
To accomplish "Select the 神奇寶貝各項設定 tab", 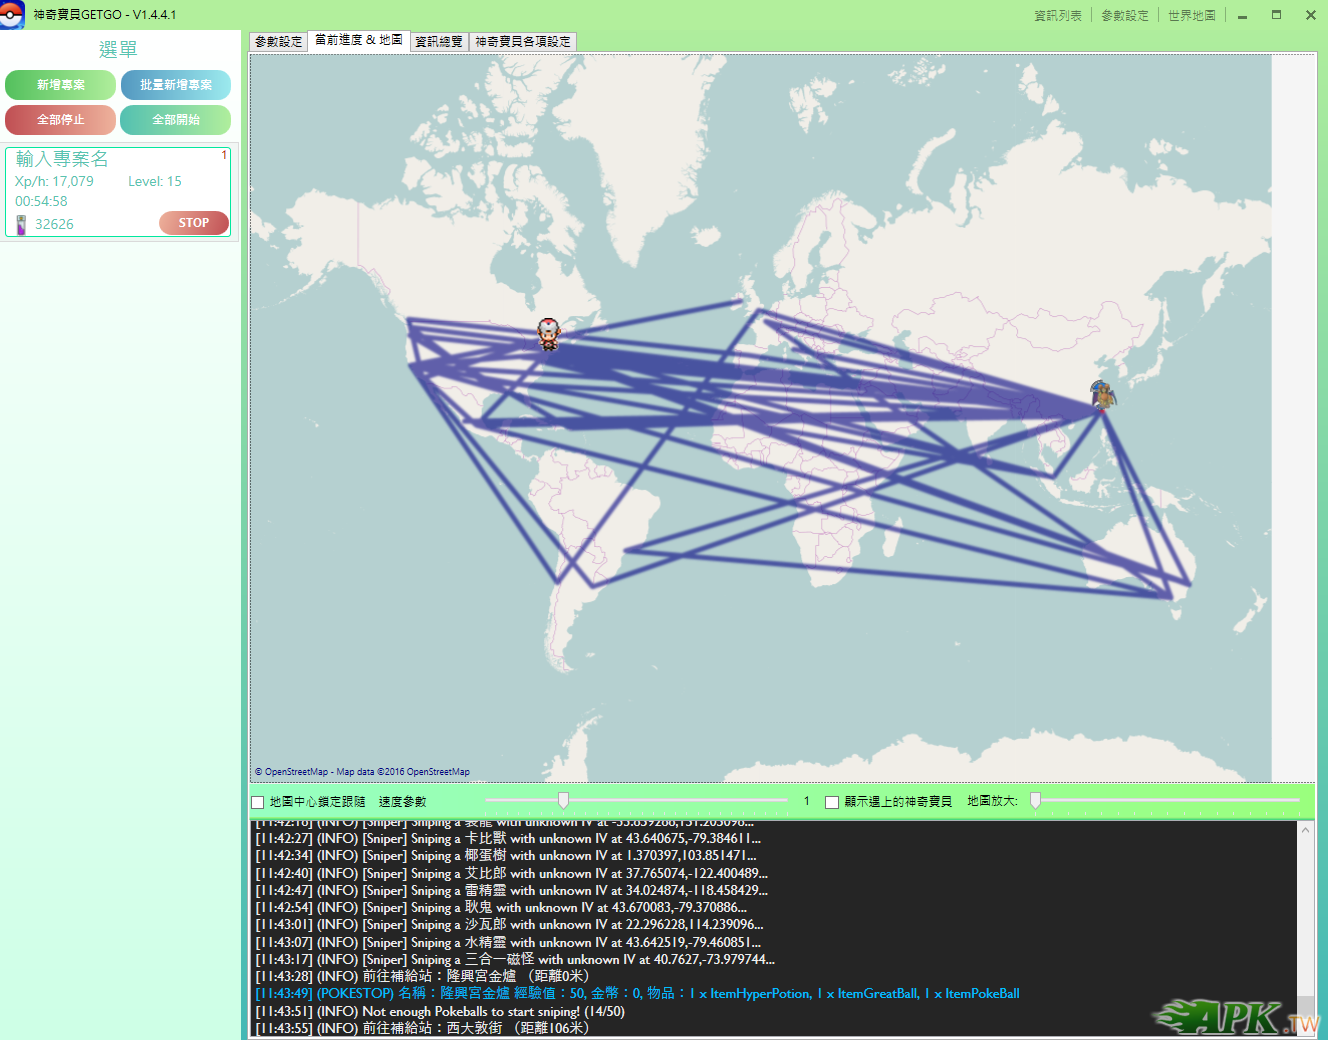I will 522,41.
